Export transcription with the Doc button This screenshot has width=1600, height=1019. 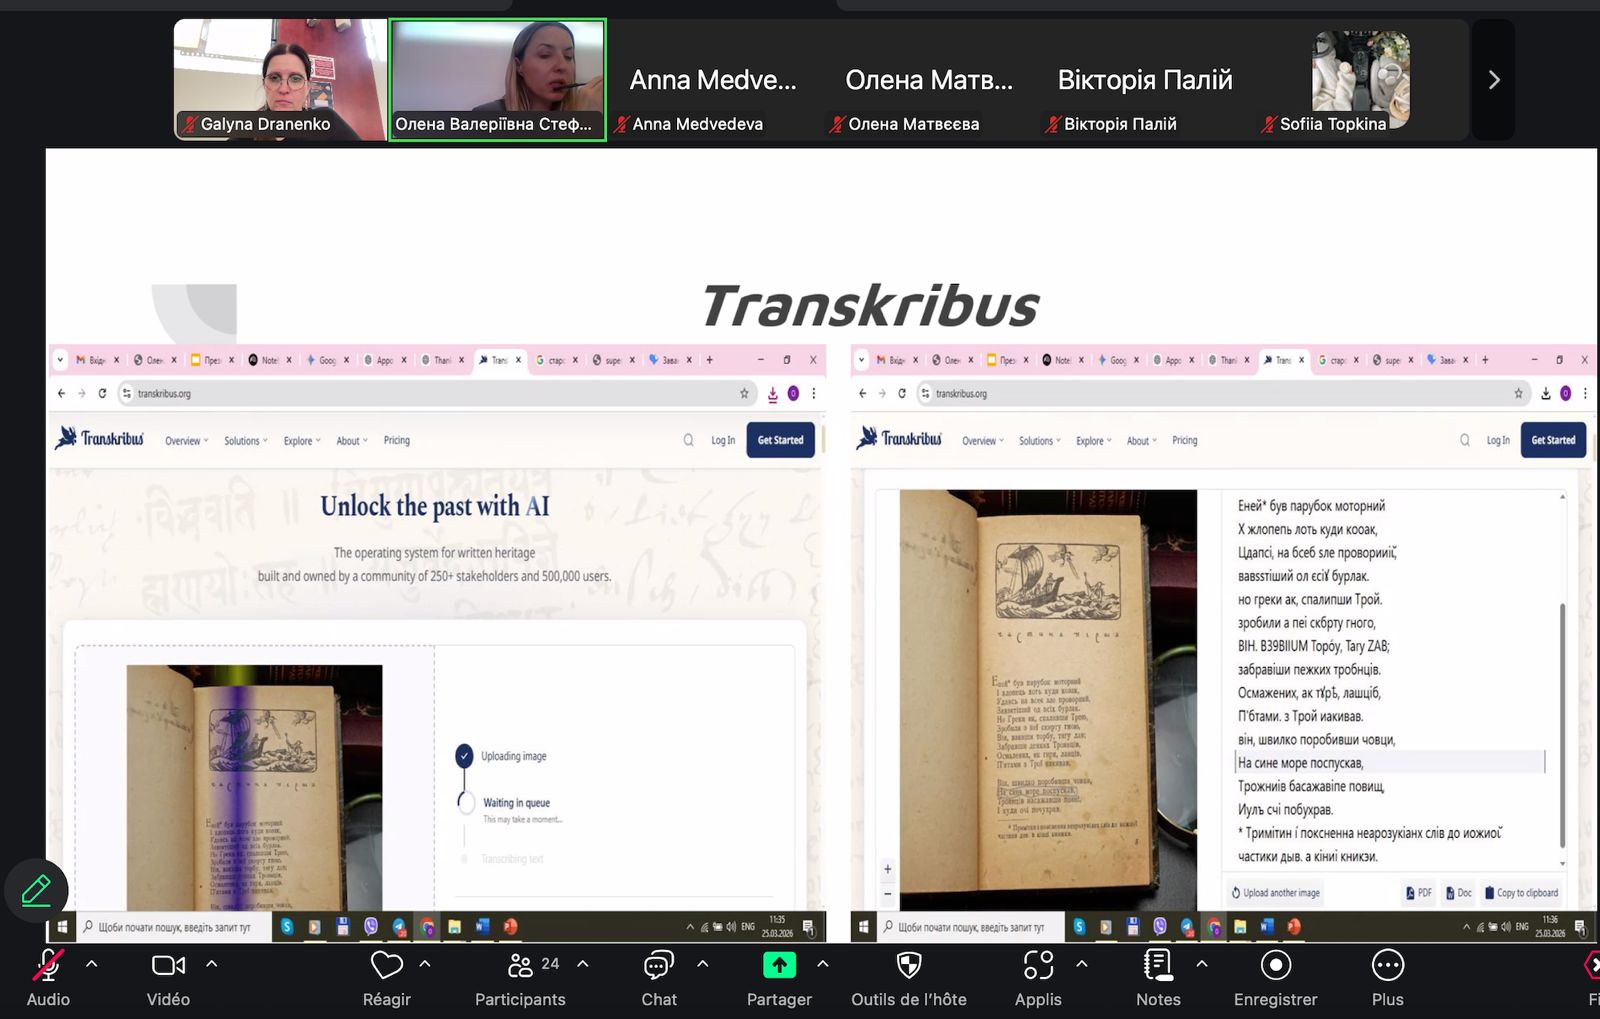[x=1459, y=893]
